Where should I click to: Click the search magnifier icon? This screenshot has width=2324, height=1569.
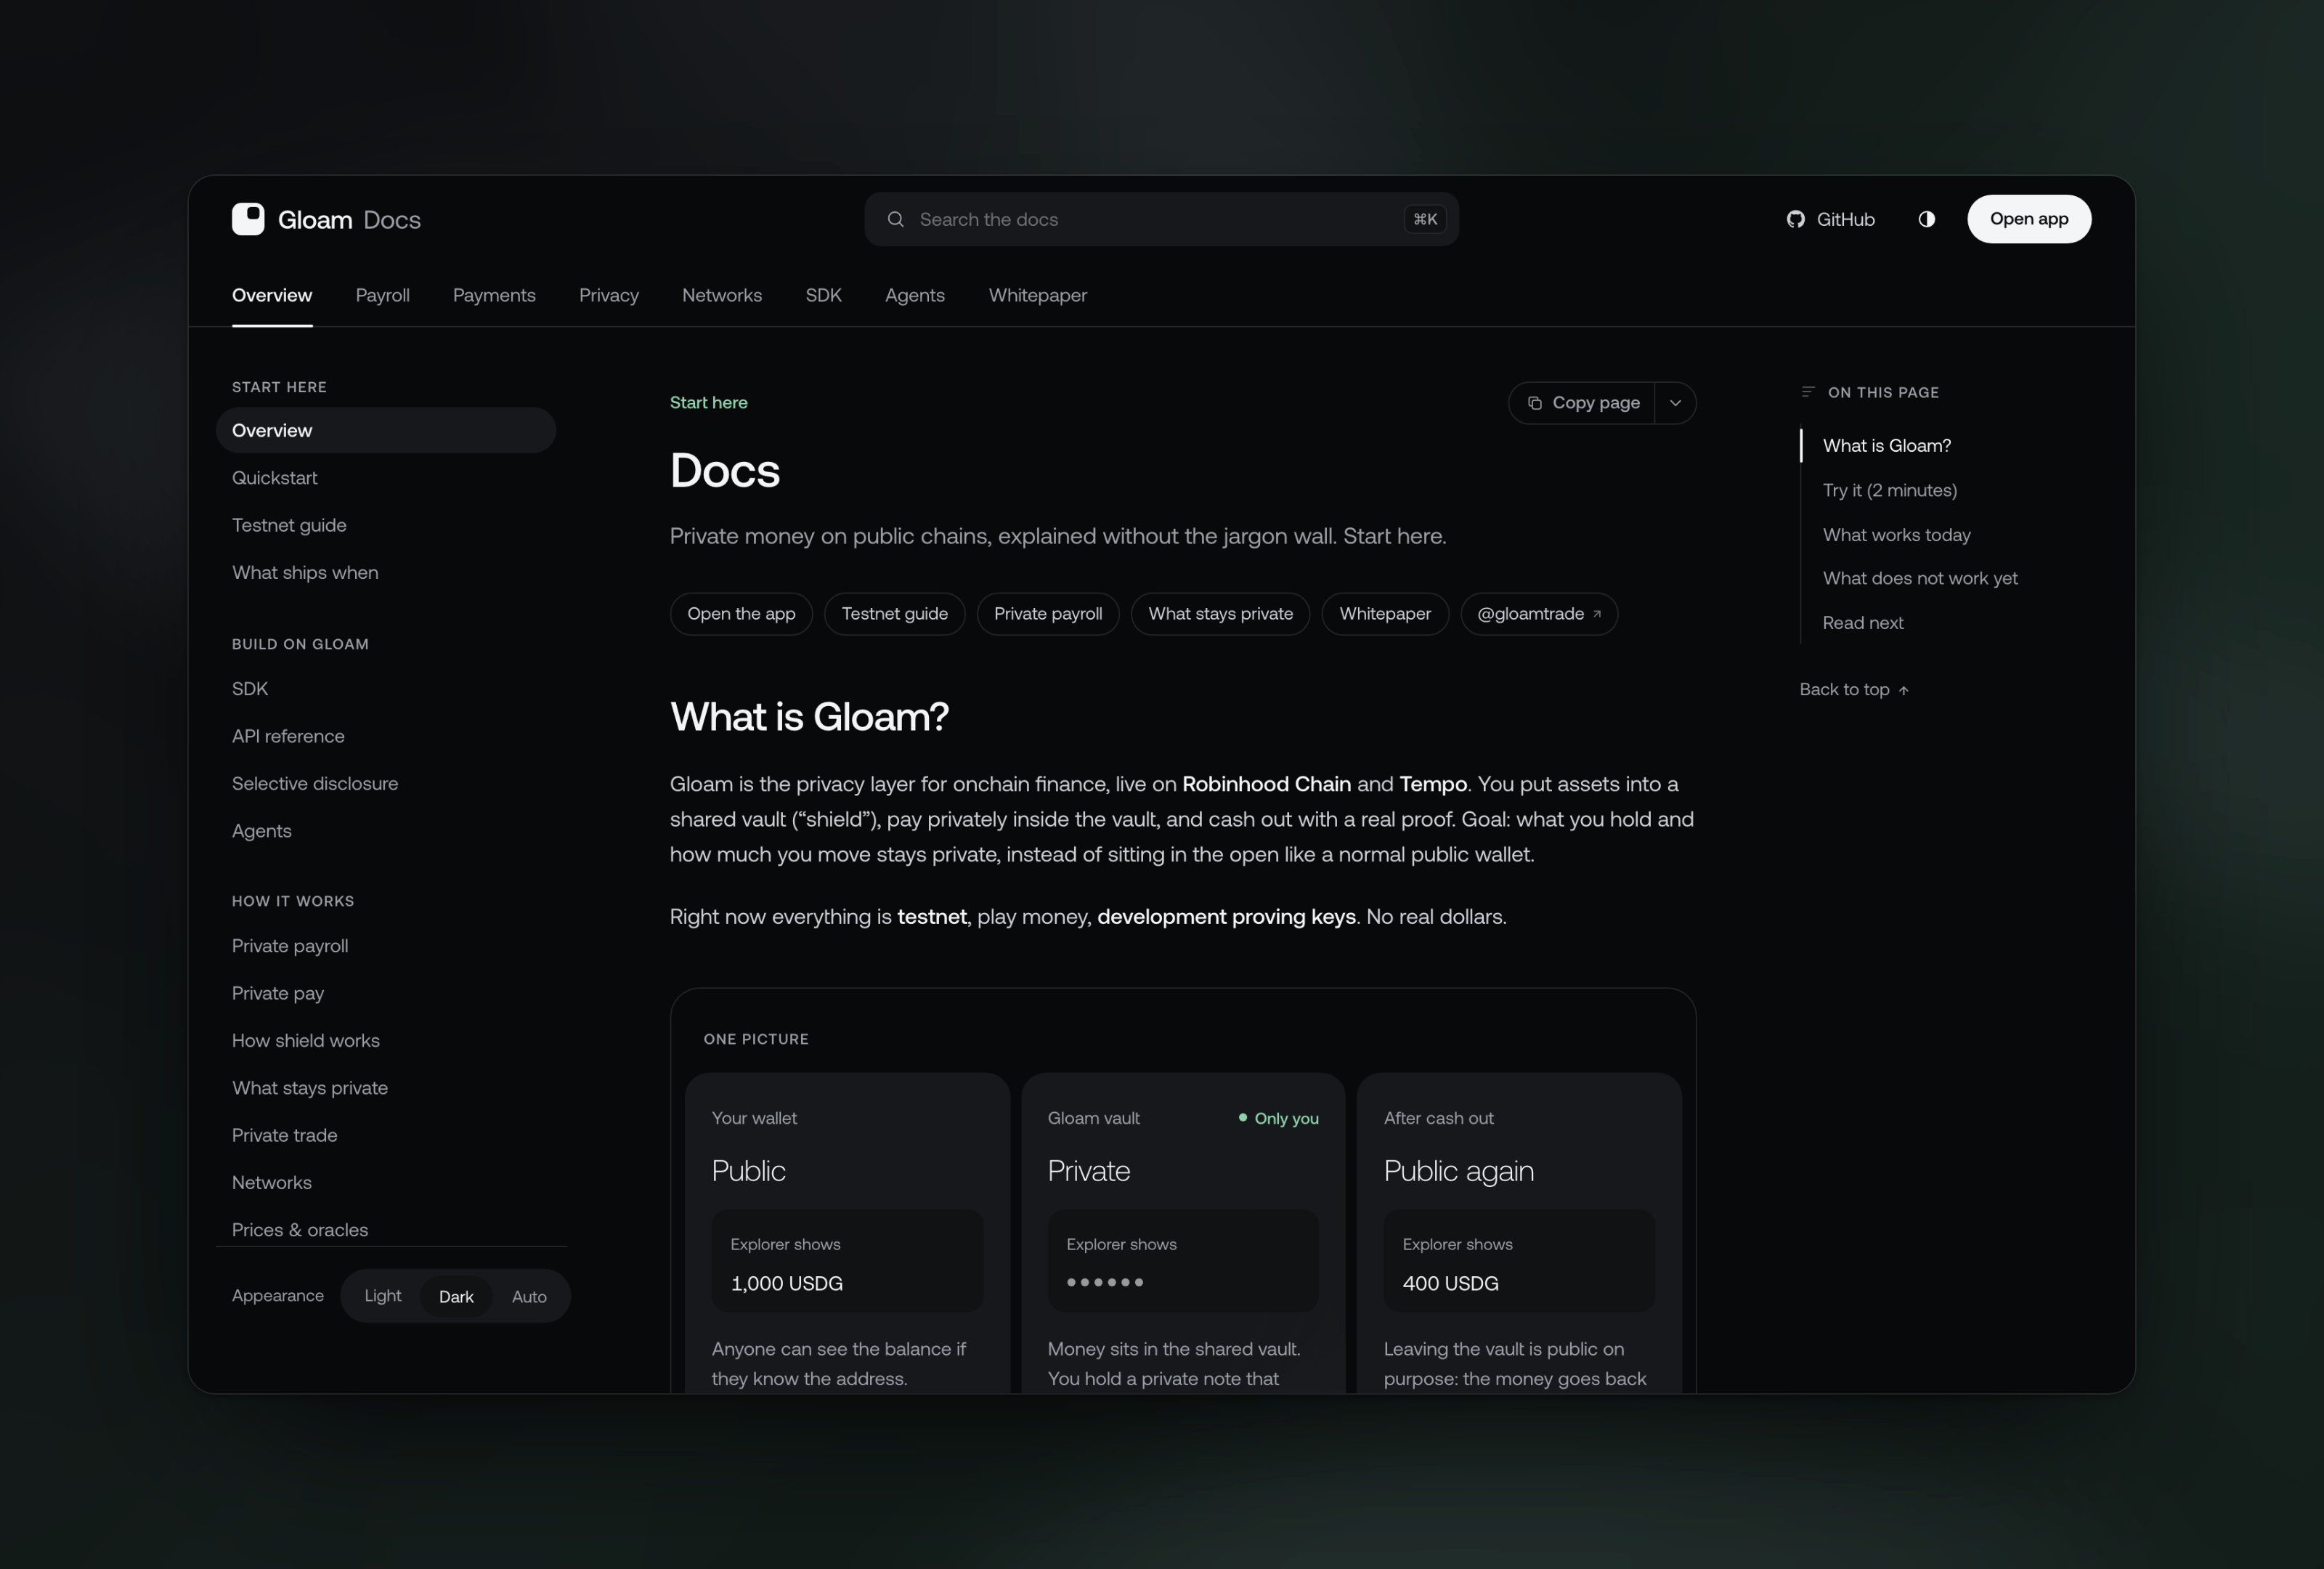pos(896,219)
